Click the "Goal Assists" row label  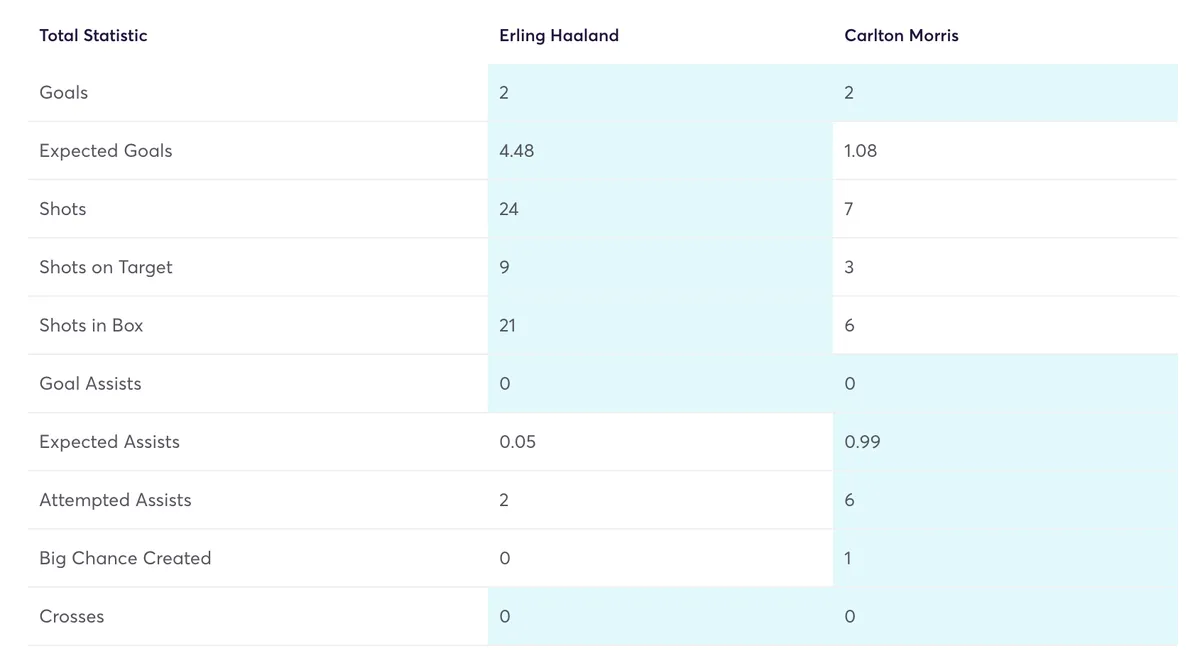pos(90,383)
